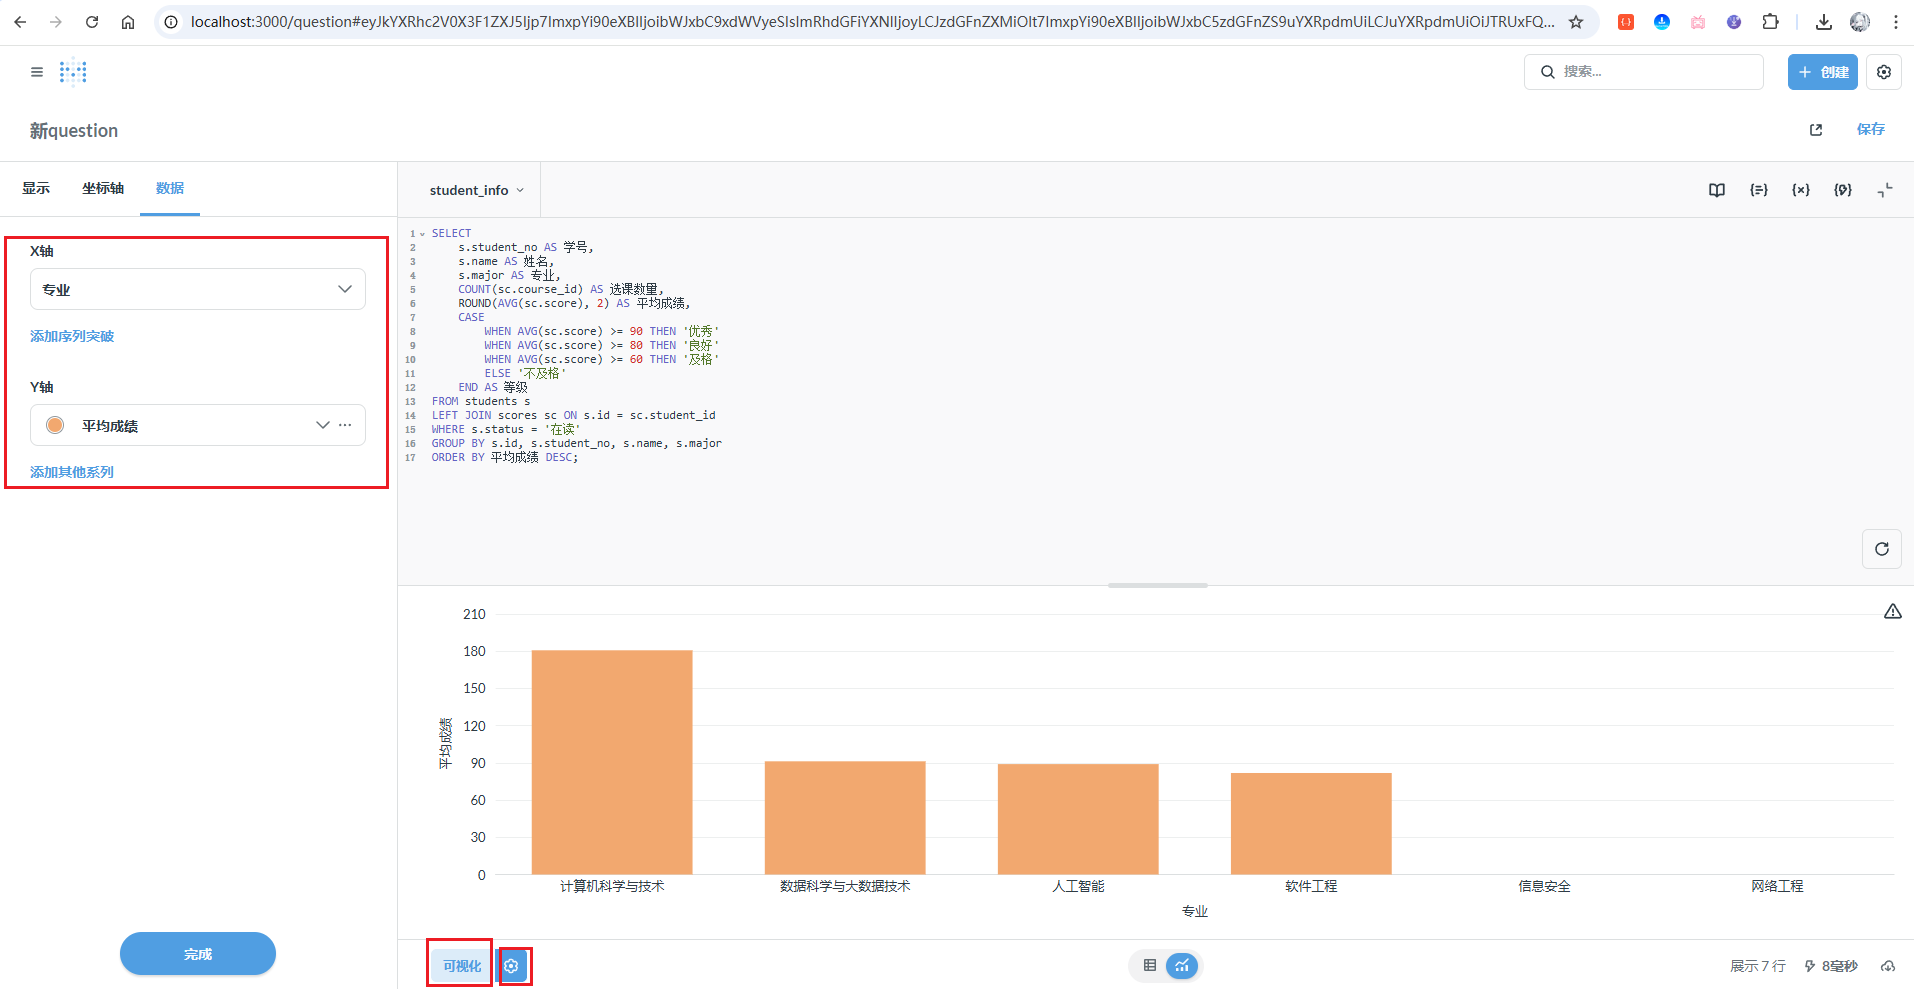This screenshot has width=1914, height=989.
Task: Fold the SELECT statement at line 1
Action: (x=422, y=234)
